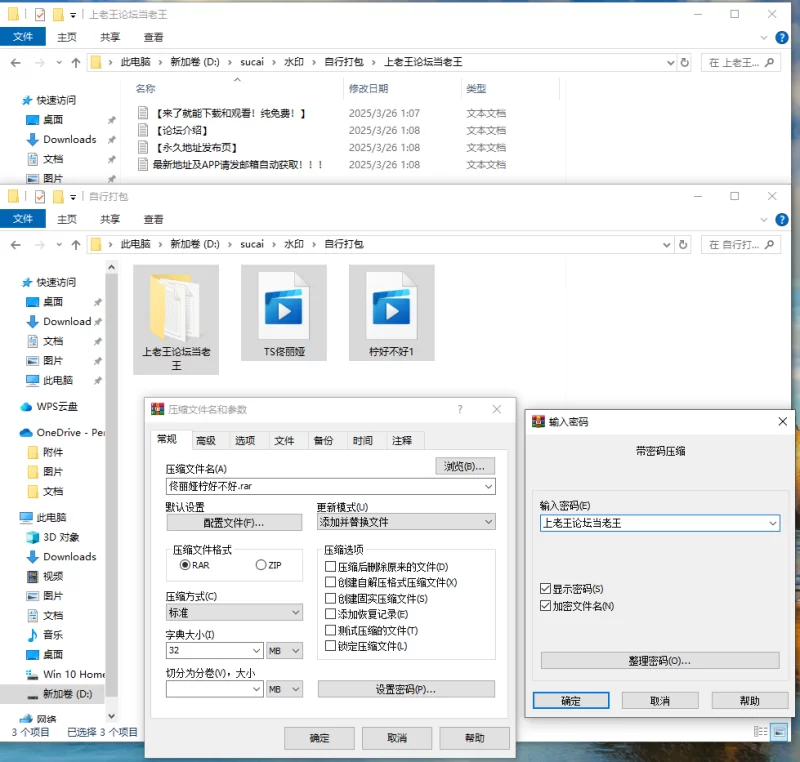Image resolution: width=800 pixels, height=762 pixels.
Task: Go up one level in 自行打包 window
Action: pyautogui.click(x=76, y=245)
